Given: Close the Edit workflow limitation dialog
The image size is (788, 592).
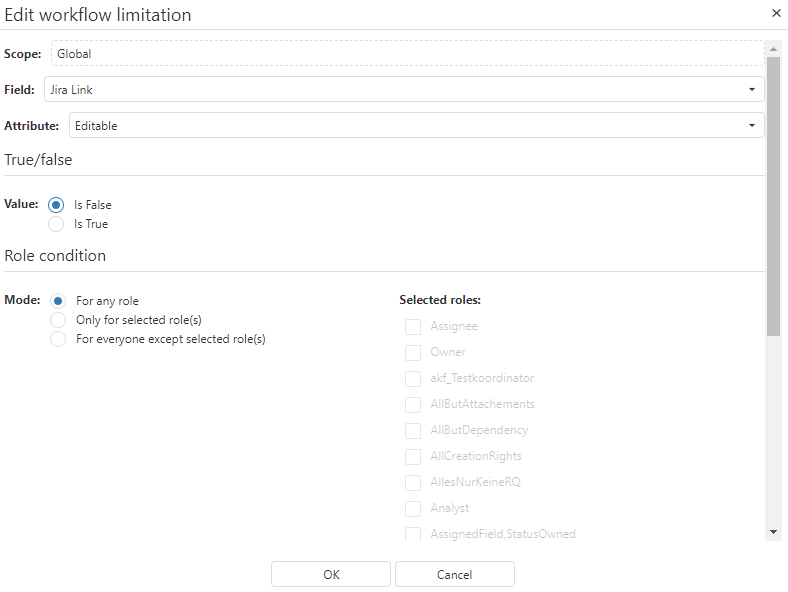Looking at the screenshot, I should (776, 14).
